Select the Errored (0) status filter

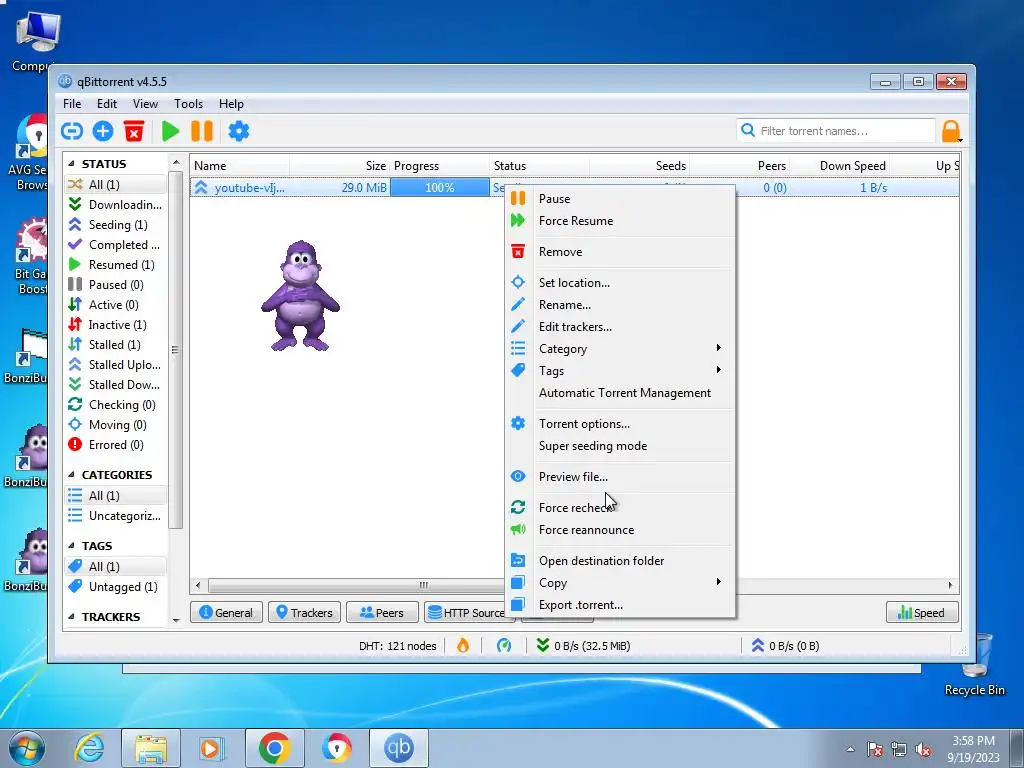116,445
